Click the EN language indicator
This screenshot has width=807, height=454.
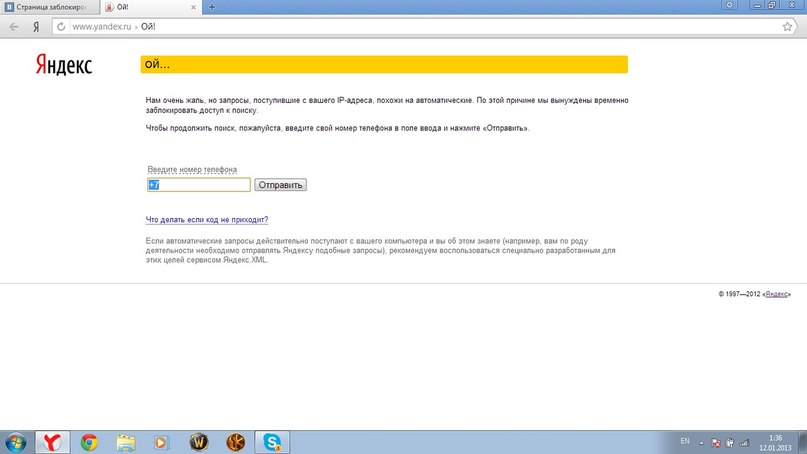coord(685,441)
